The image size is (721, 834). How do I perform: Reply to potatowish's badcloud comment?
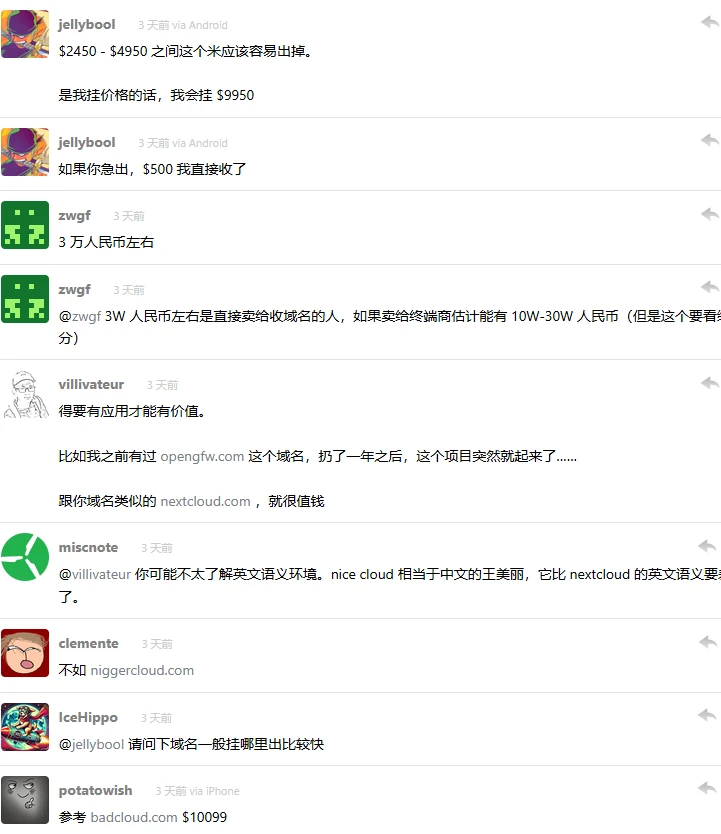point(707,788)
